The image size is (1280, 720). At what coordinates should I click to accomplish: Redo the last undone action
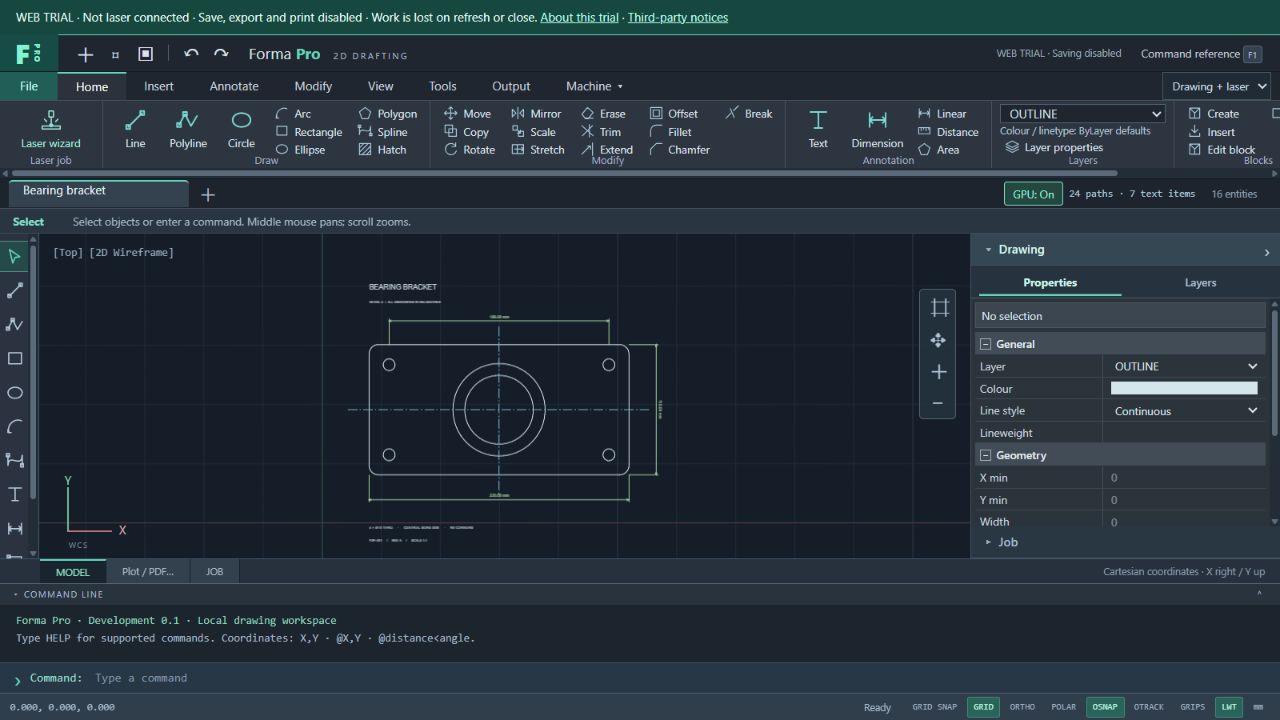[x=221, y=54]
